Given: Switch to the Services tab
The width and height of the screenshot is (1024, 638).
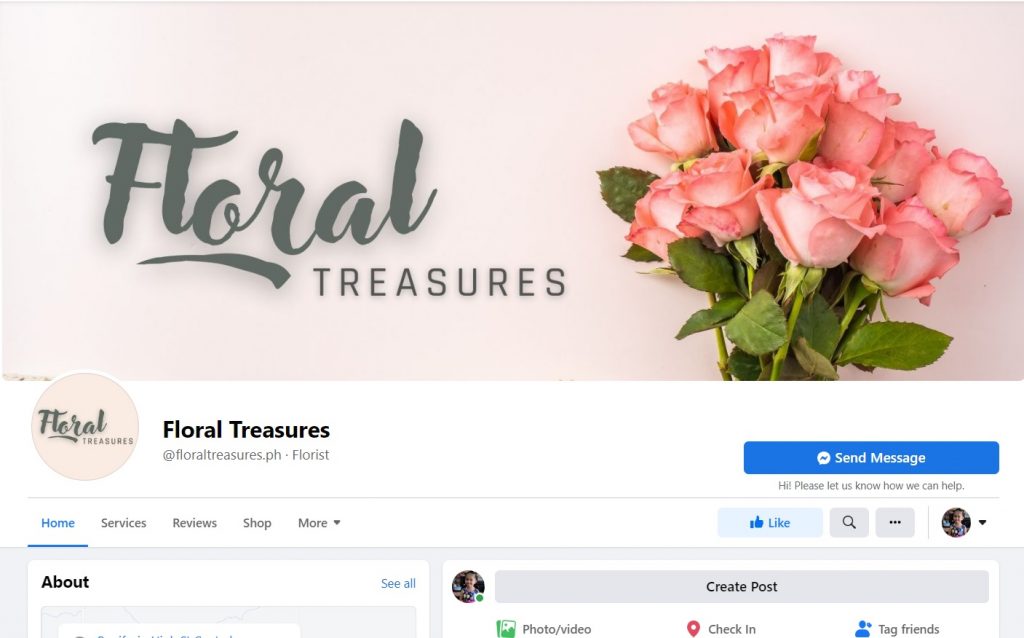Looking at the screenshot, I should (x=123, y=522).
